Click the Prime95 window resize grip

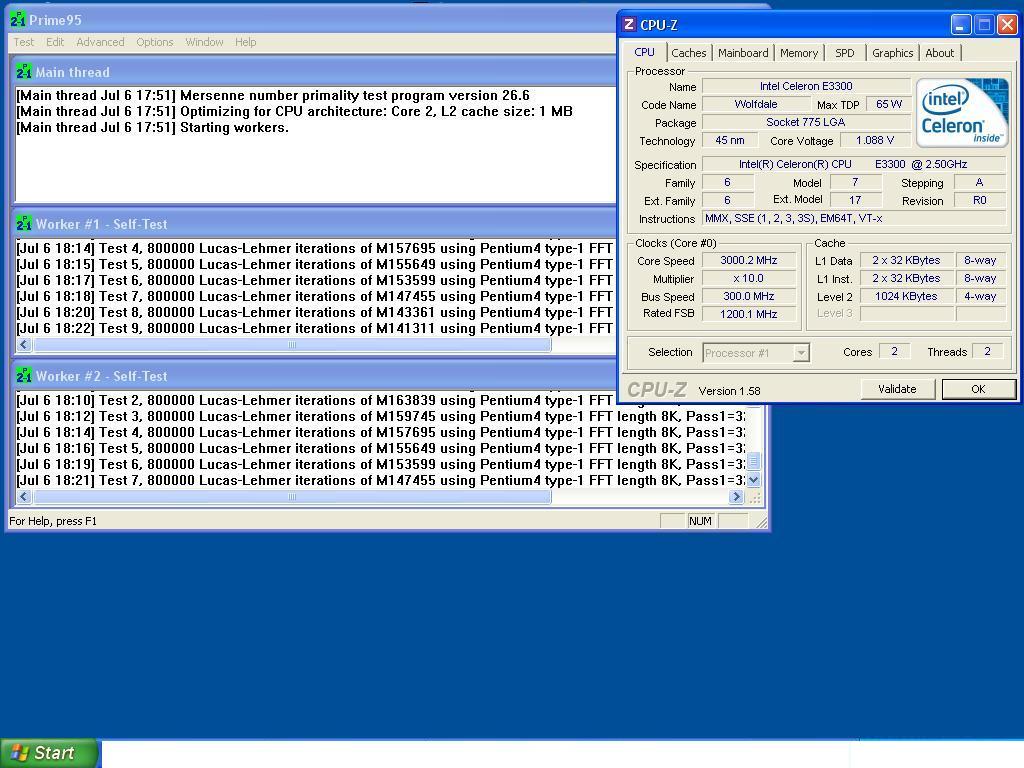pos(761,522)
